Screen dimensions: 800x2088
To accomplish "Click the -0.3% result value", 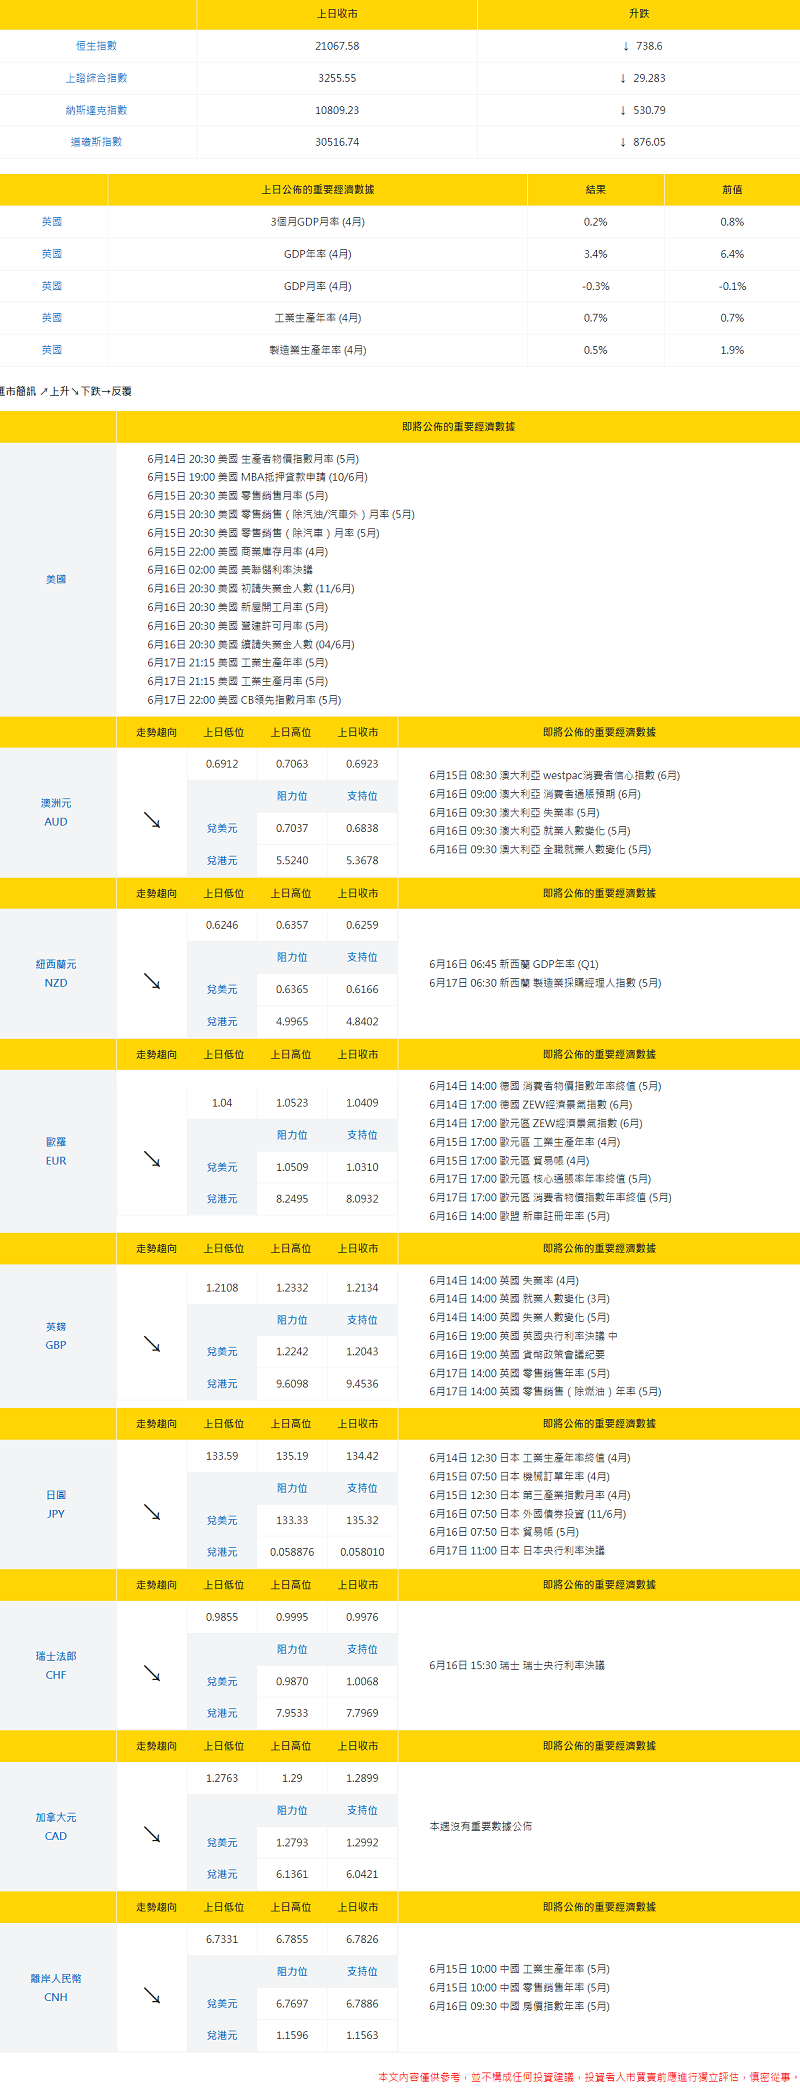I will click(596, 286).
